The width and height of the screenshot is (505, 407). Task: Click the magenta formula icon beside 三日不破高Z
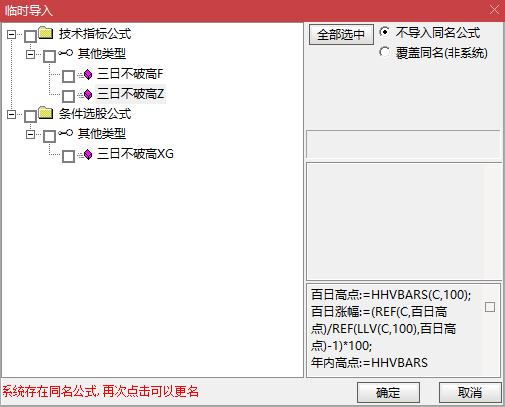pyautogui.click(x=88, y=95)
